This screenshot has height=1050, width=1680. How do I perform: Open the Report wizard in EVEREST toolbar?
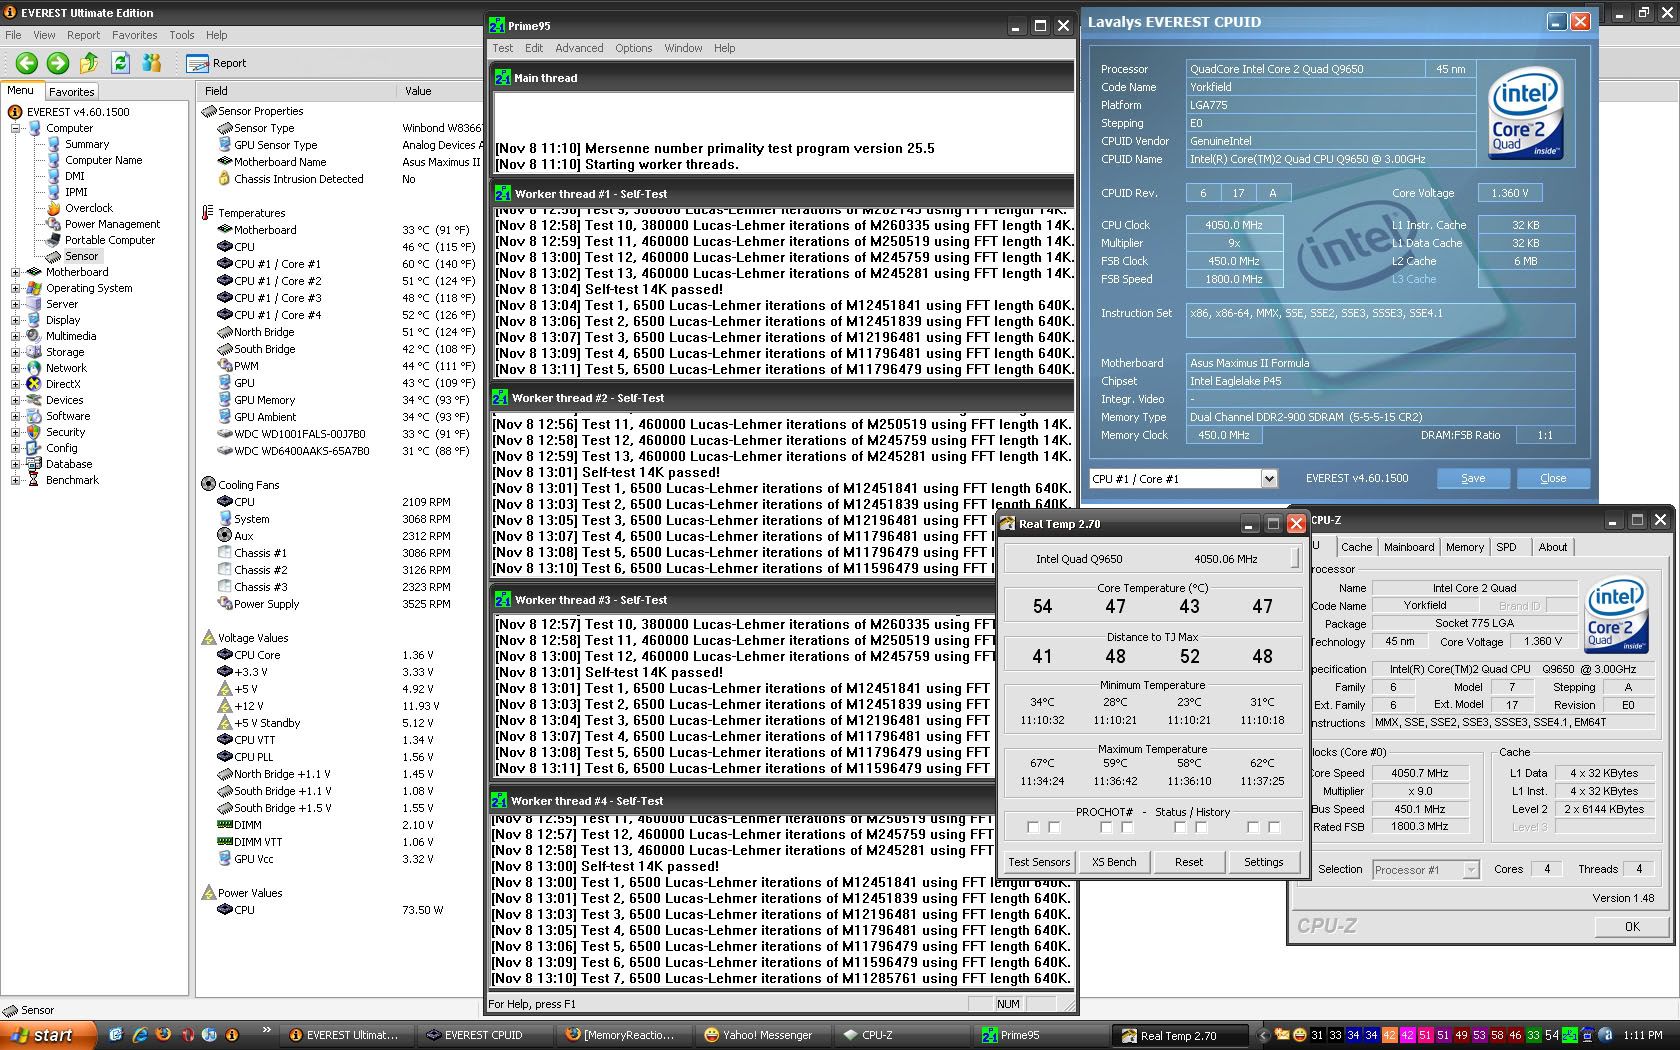point(217,63)
